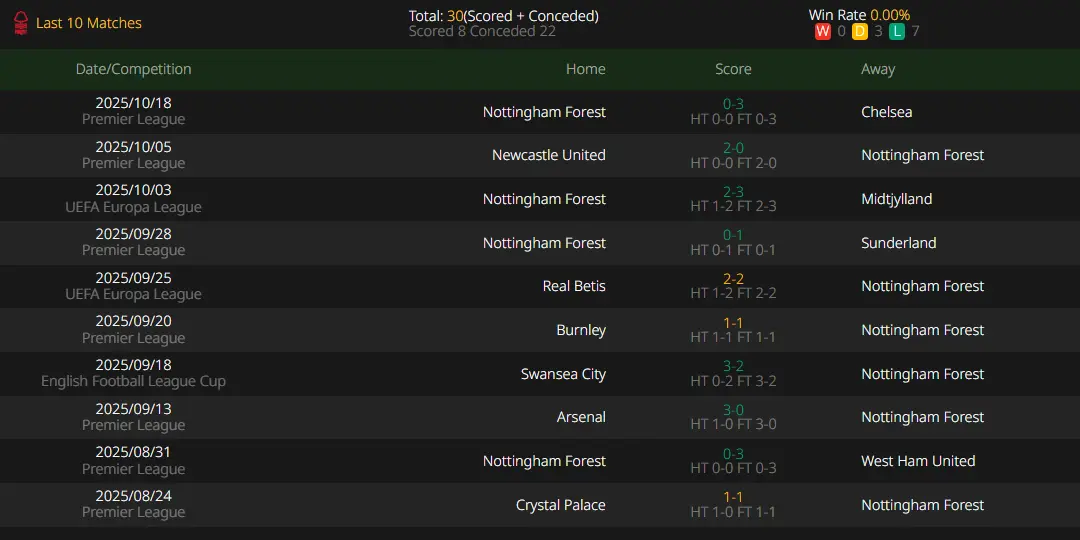Image resolution: width=1080 pixels, height=540 pixels.
Task: Open Crystal Palace team link
Action: (x=561, y=505)
